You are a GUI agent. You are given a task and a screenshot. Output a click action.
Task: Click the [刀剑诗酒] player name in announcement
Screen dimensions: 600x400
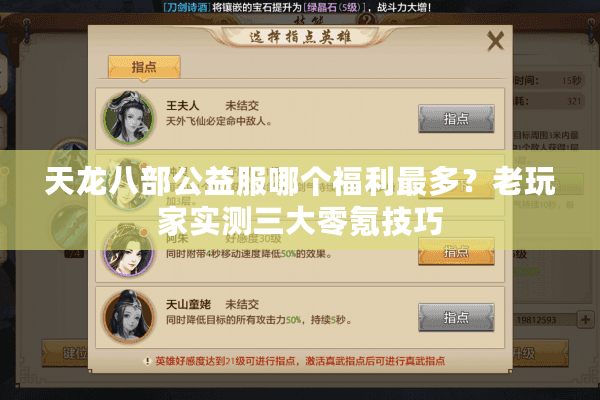(187, 7)
